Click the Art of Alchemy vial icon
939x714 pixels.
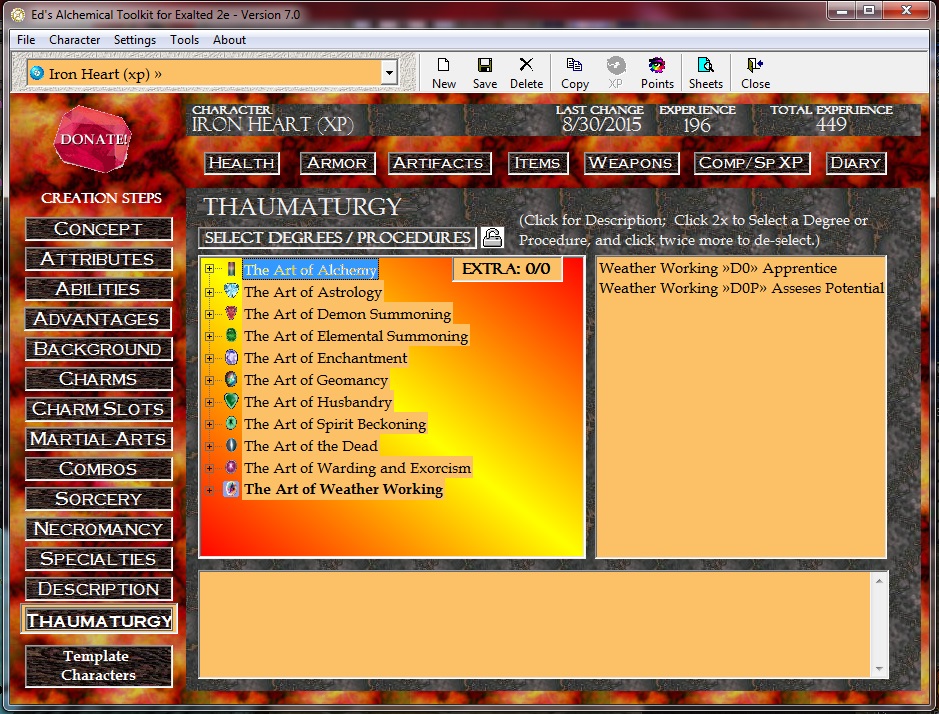pyautogui.click(x=231, y=269)
